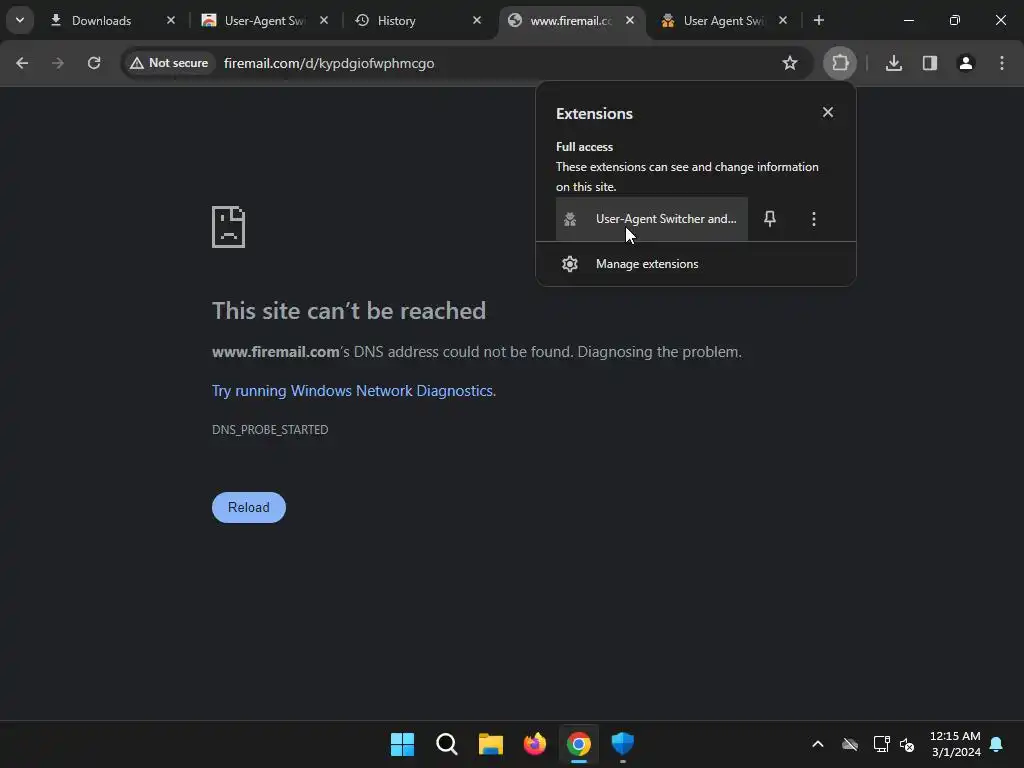Restore down the Chrome window
Viewport: 1024px width, 768px height.
(x=955, y=20)
